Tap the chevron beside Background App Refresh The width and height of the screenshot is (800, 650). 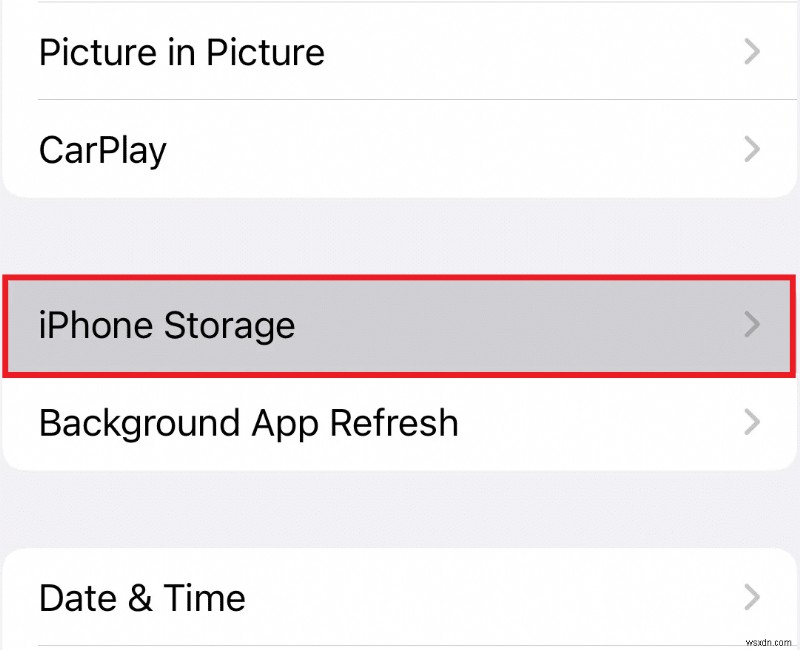pos(751,423)
